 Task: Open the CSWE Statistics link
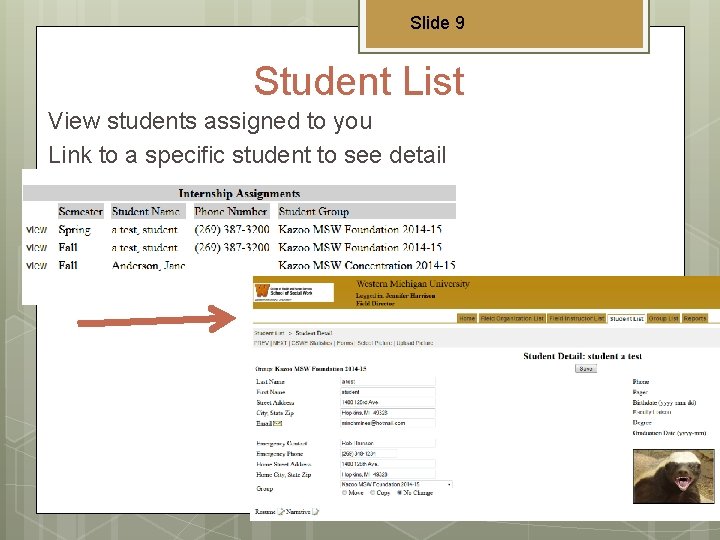311,343
